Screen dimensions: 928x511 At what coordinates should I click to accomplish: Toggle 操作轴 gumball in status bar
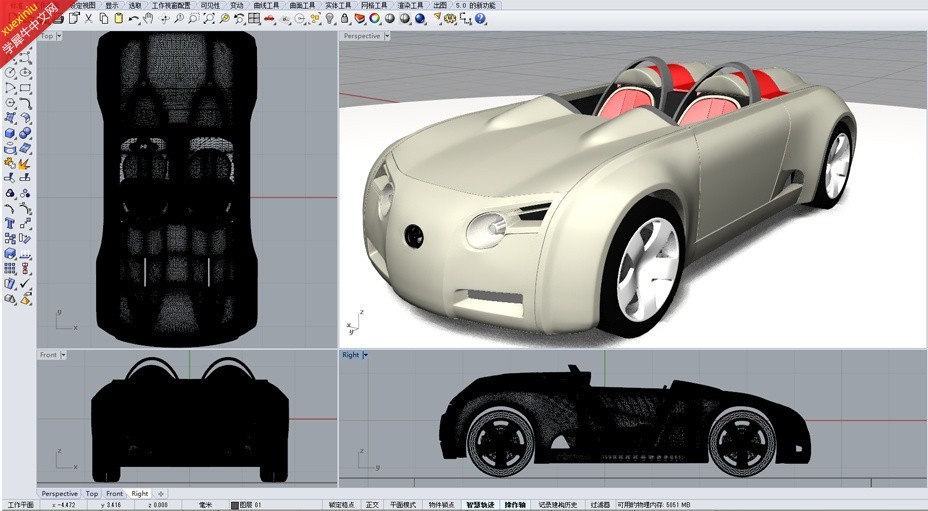click(515, 505)
